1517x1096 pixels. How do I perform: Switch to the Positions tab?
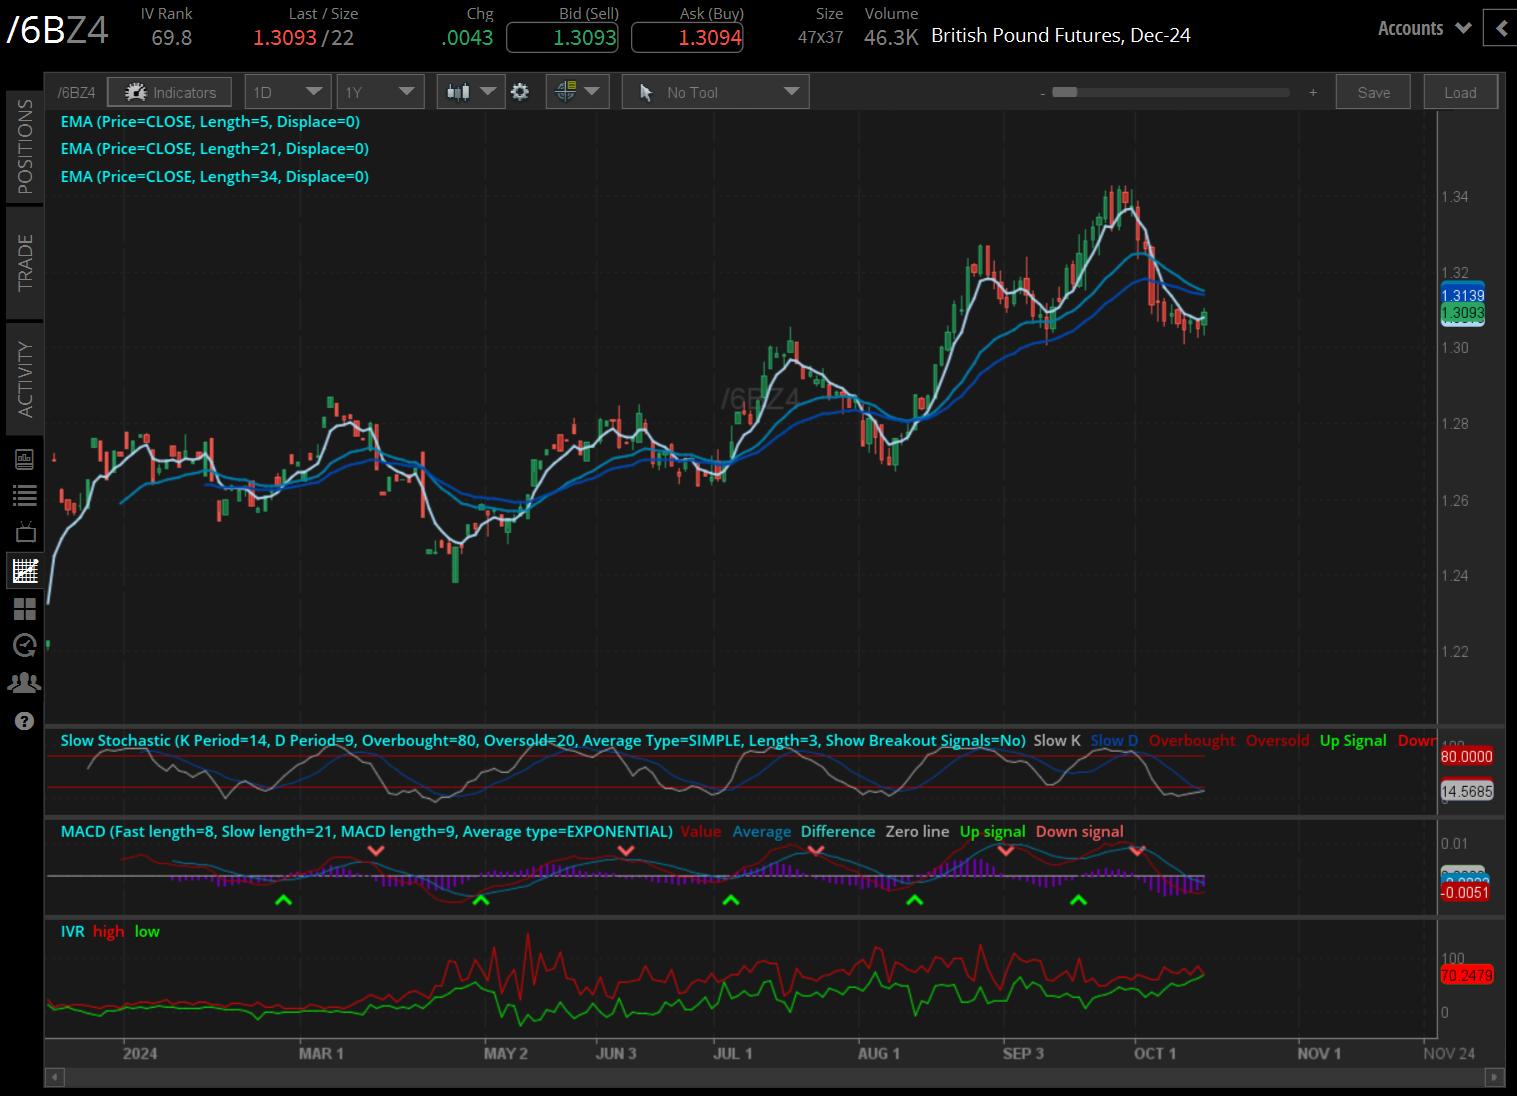(x=25, y=147)
